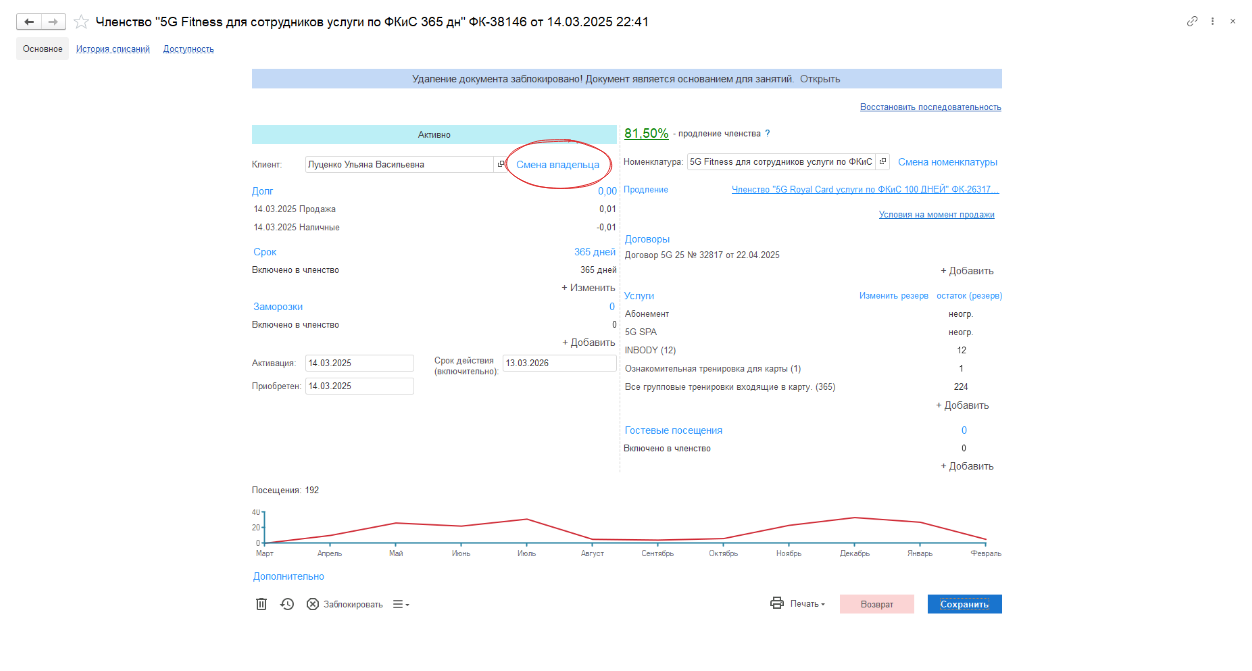Screen dimensions: 1252x671
Task: Copy link using the chain icon
Action: 1192,21
